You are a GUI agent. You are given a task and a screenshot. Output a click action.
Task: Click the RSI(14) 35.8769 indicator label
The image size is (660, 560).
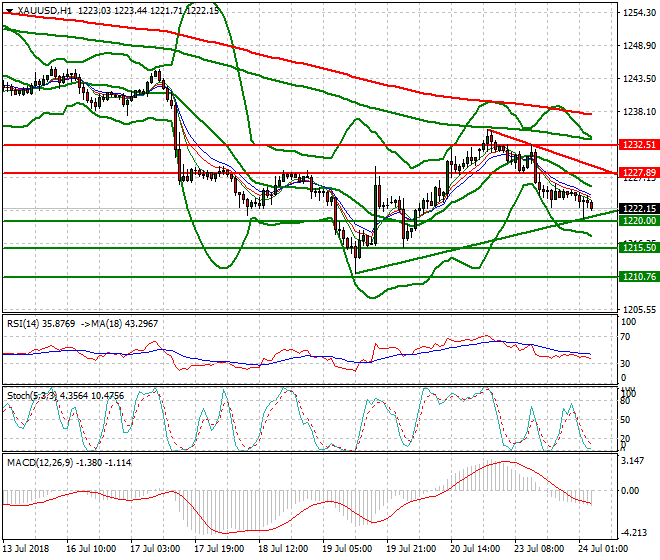point(41,324)
